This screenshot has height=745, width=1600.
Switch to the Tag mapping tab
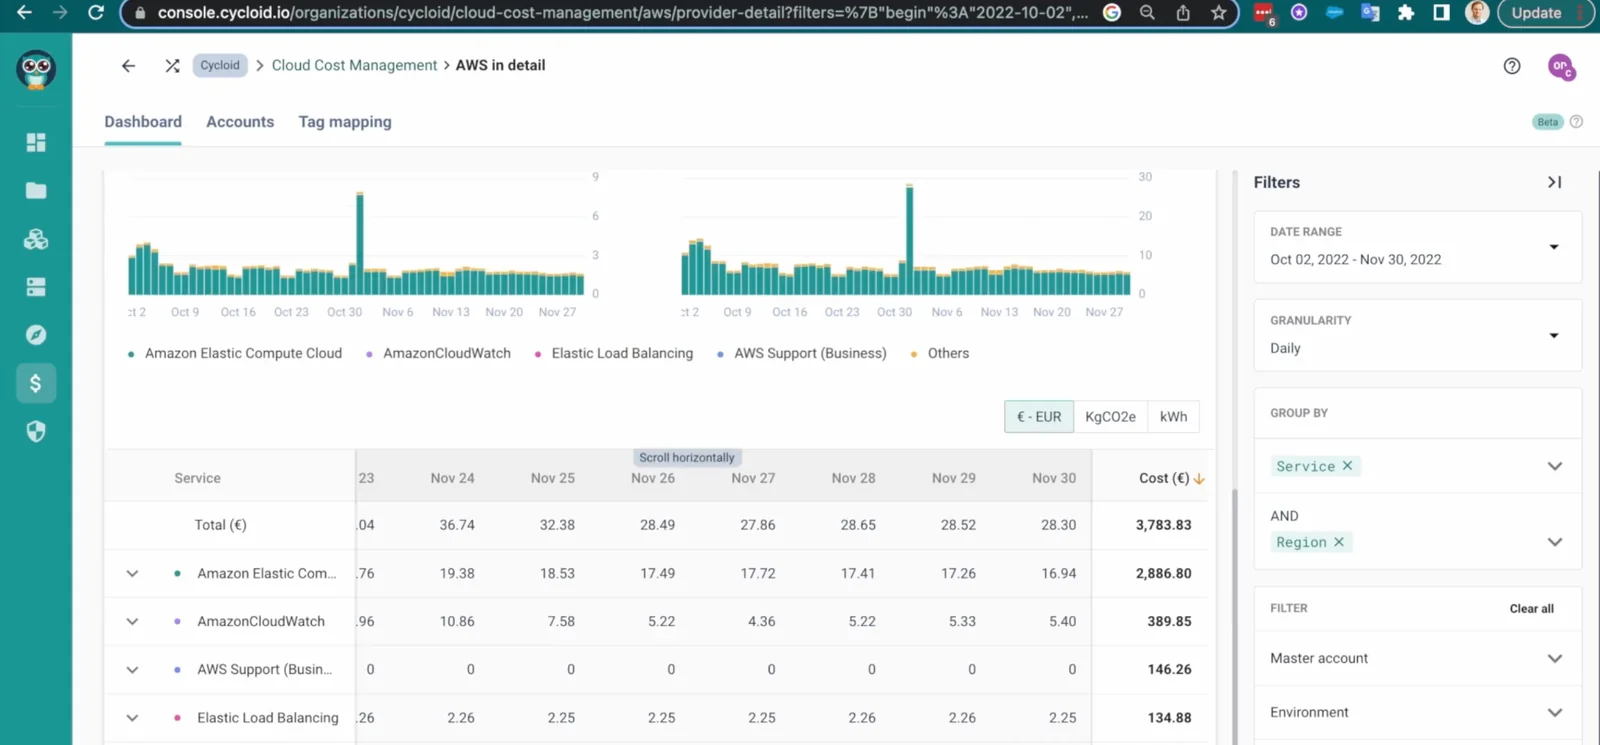345,122
